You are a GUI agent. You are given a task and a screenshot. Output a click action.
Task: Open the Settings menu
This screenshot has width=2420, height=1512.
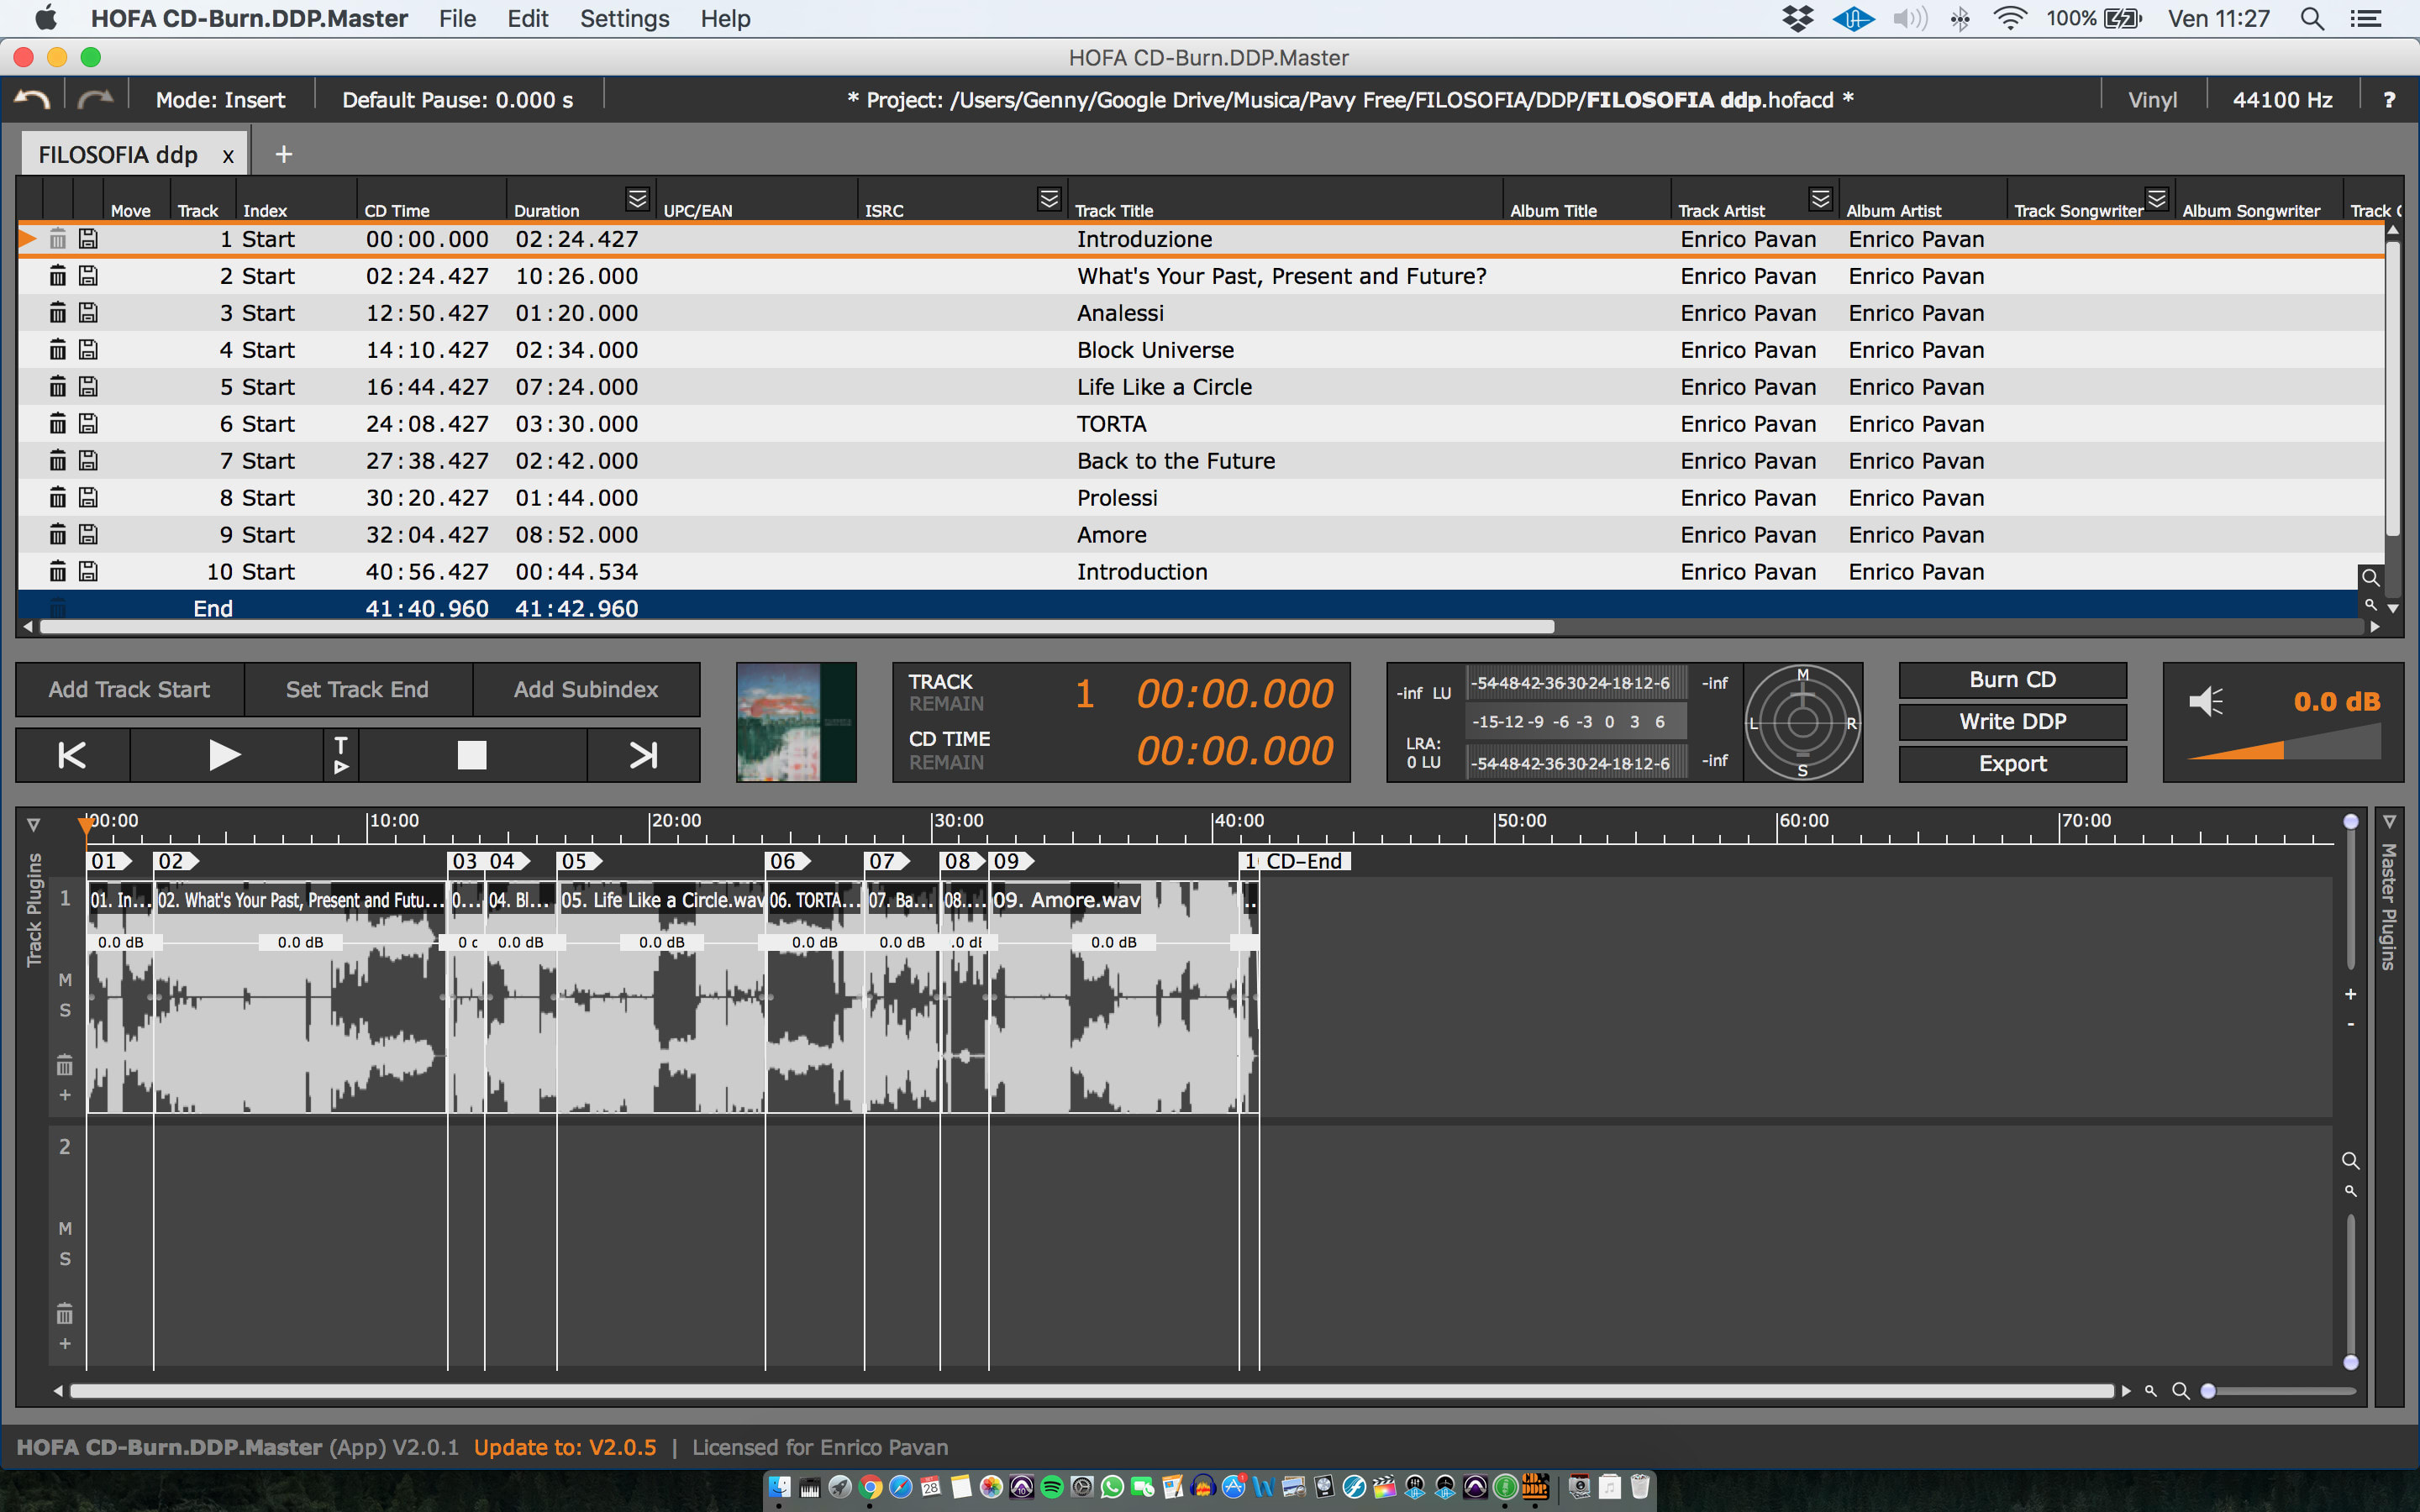624,18
